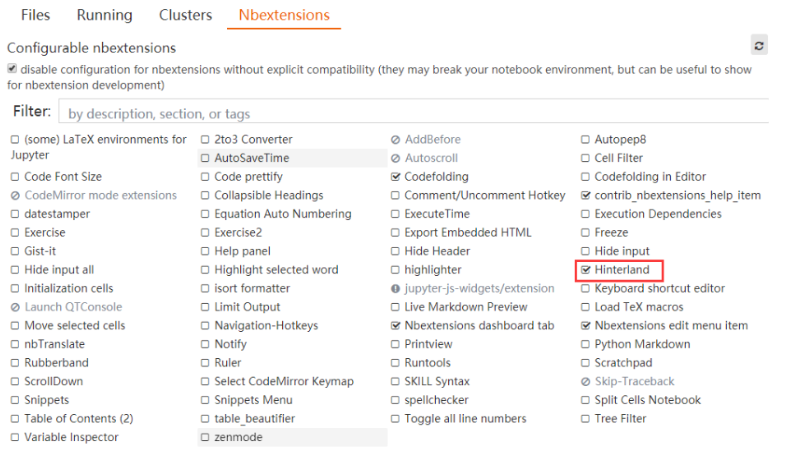The image size is (797, 451).
Task: Enable the Autopep8 extension
Action: [586, 140]
